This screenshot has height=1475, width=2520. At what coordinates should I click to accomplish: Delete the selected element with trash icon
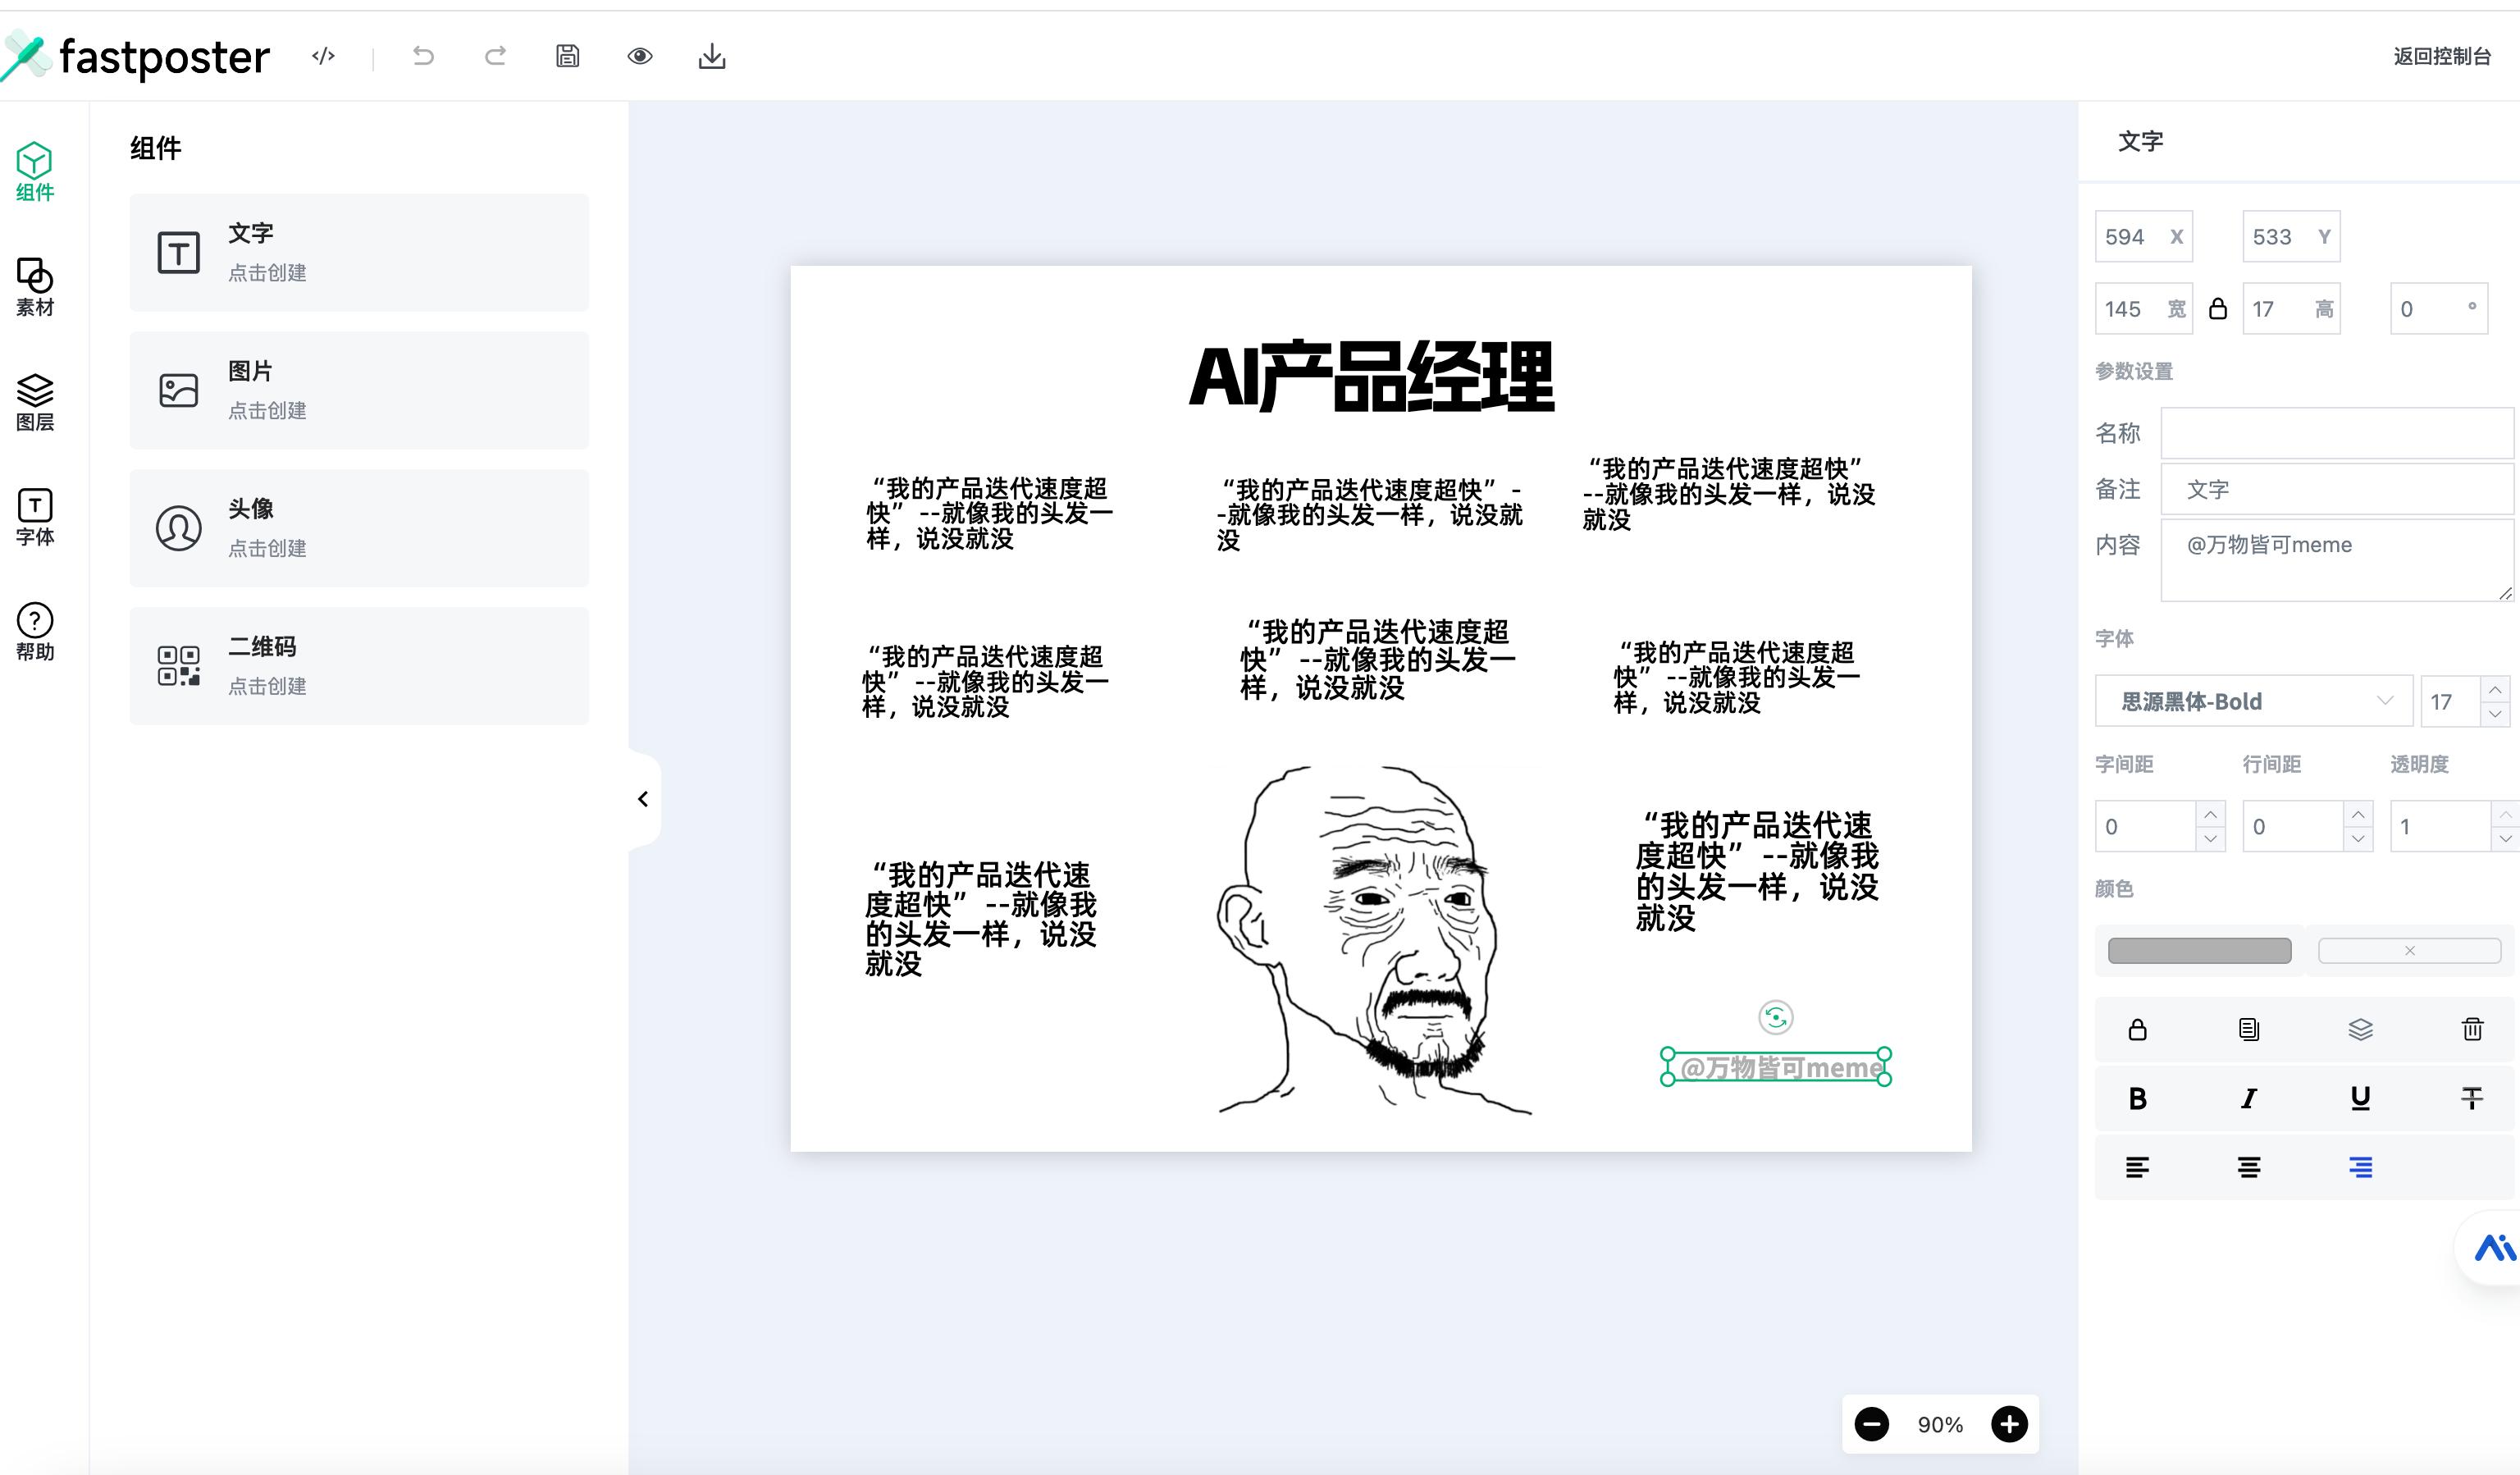coord(2472,1029)
